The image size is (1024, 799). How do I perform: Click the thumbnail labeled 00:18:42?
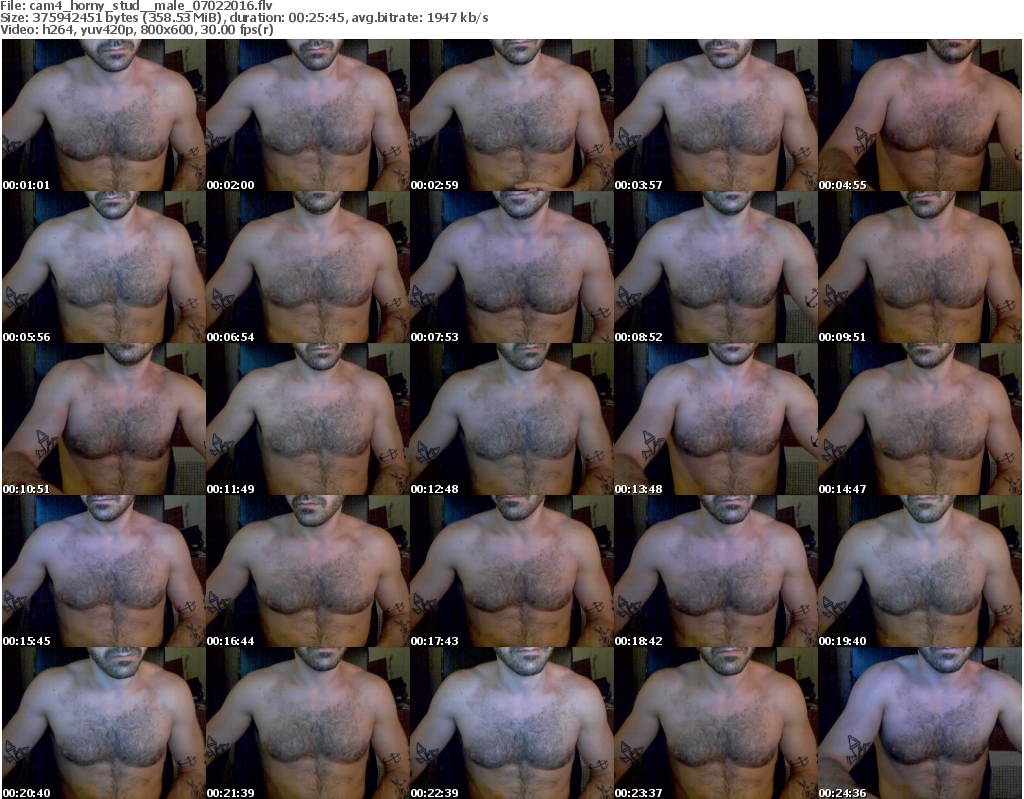pos(716,571)
